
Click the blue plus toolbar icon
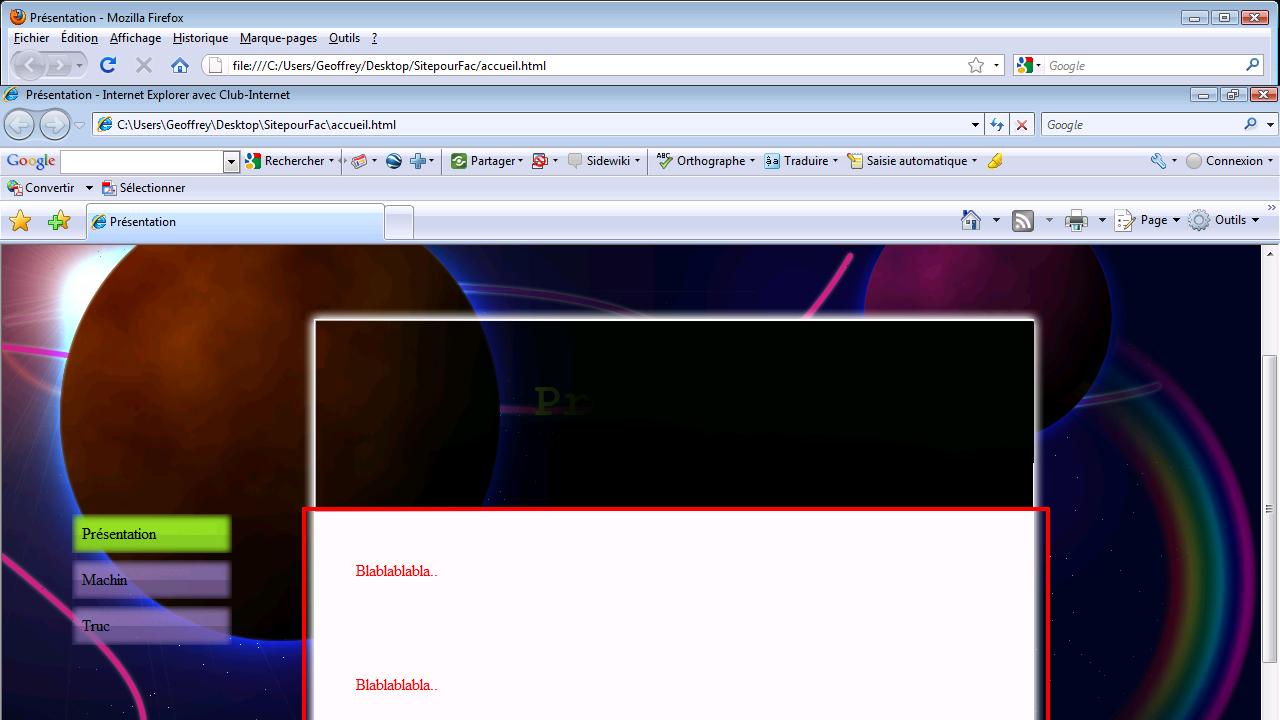[x=418, y=161]
